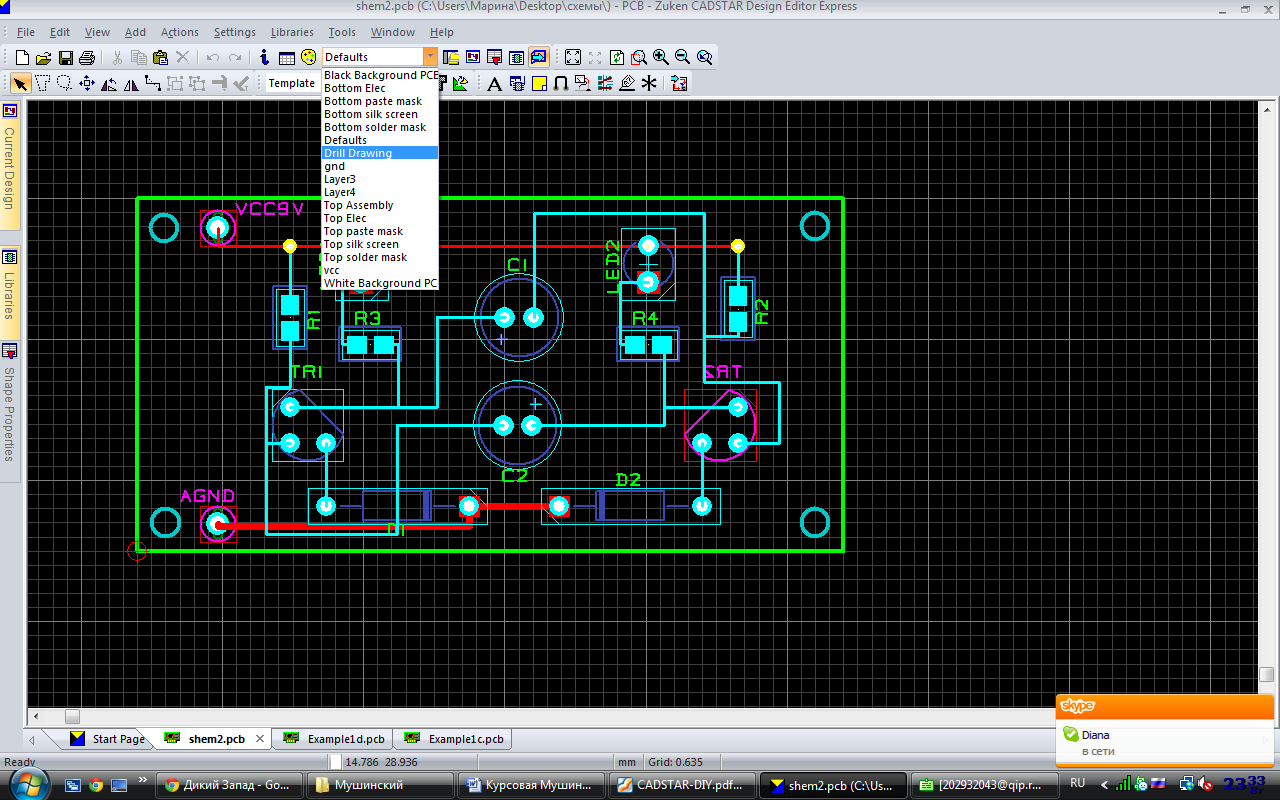Viewport: 1280px width, 800px height.
Task: Click the AGND net label
Action: click(x=208, y=496)
